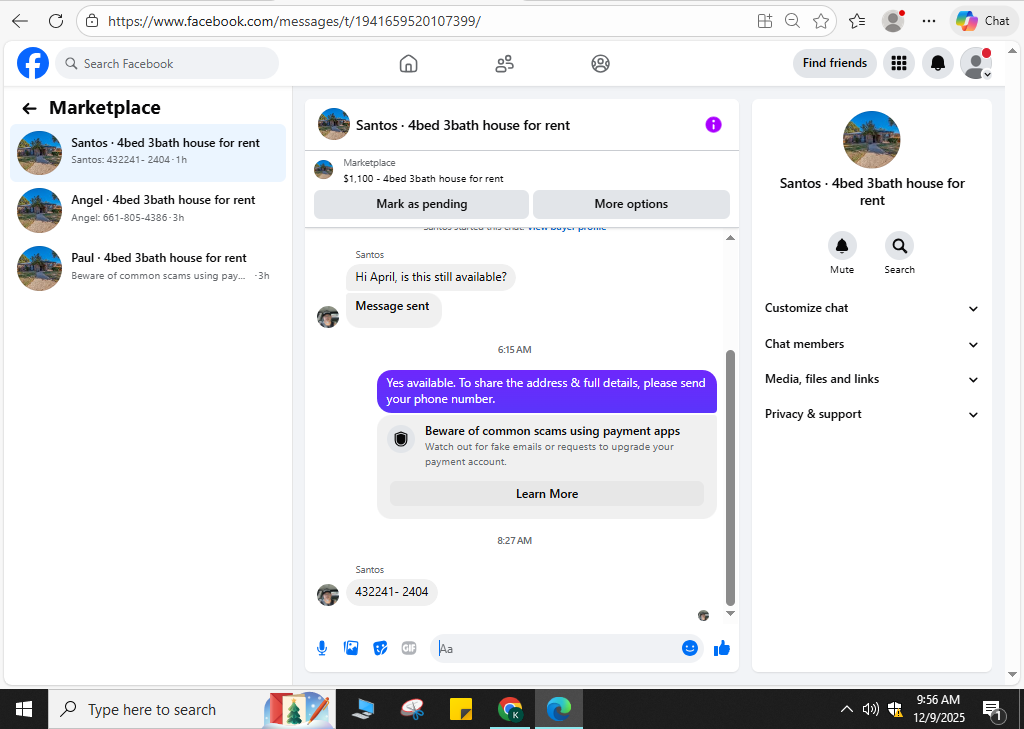The height and width of the screenshot is (729, 1024).
Task: Open the View buyer profile link
Action: click(x=567, y=227)
